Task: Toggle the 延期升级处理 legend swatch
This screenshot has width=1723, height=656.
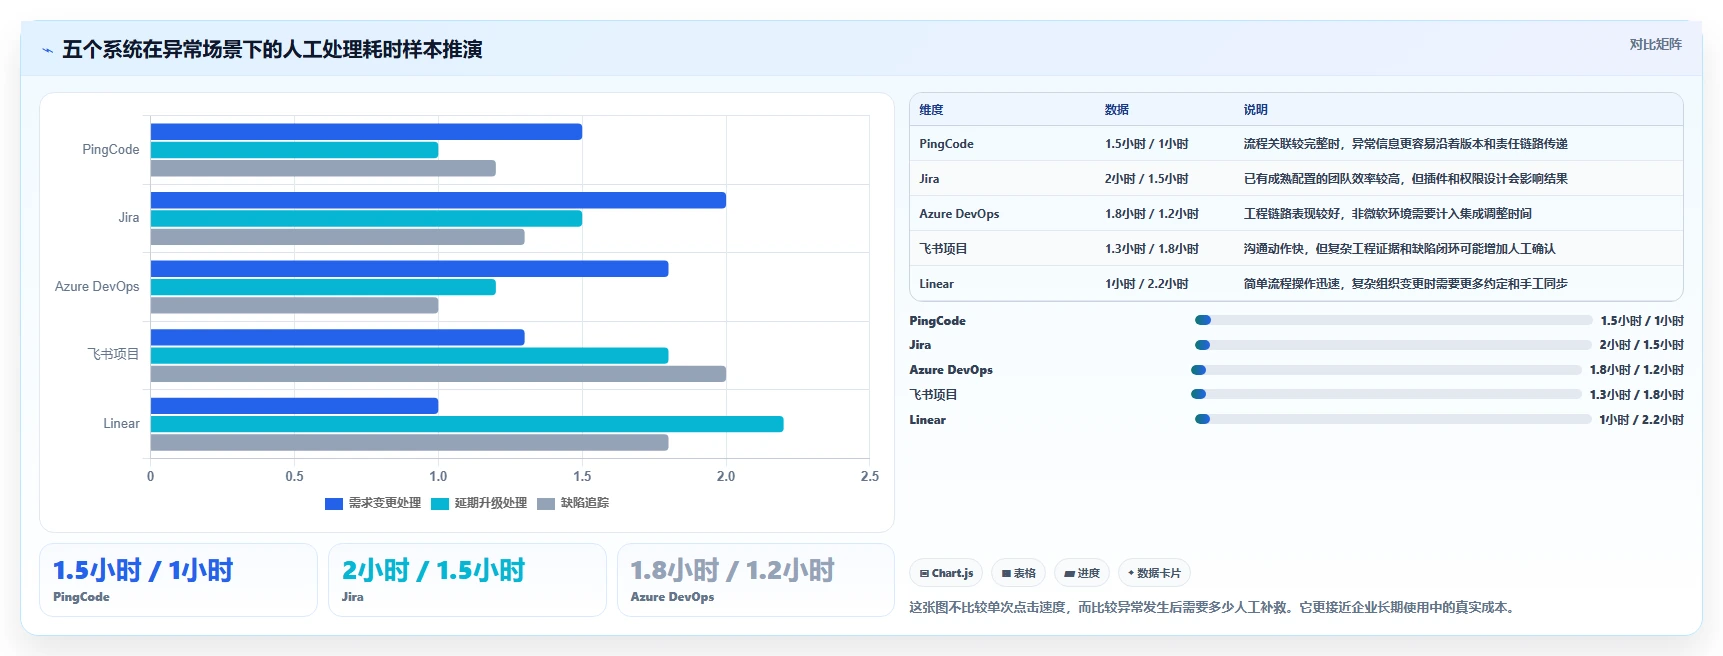Action: (x=440, y=503)
